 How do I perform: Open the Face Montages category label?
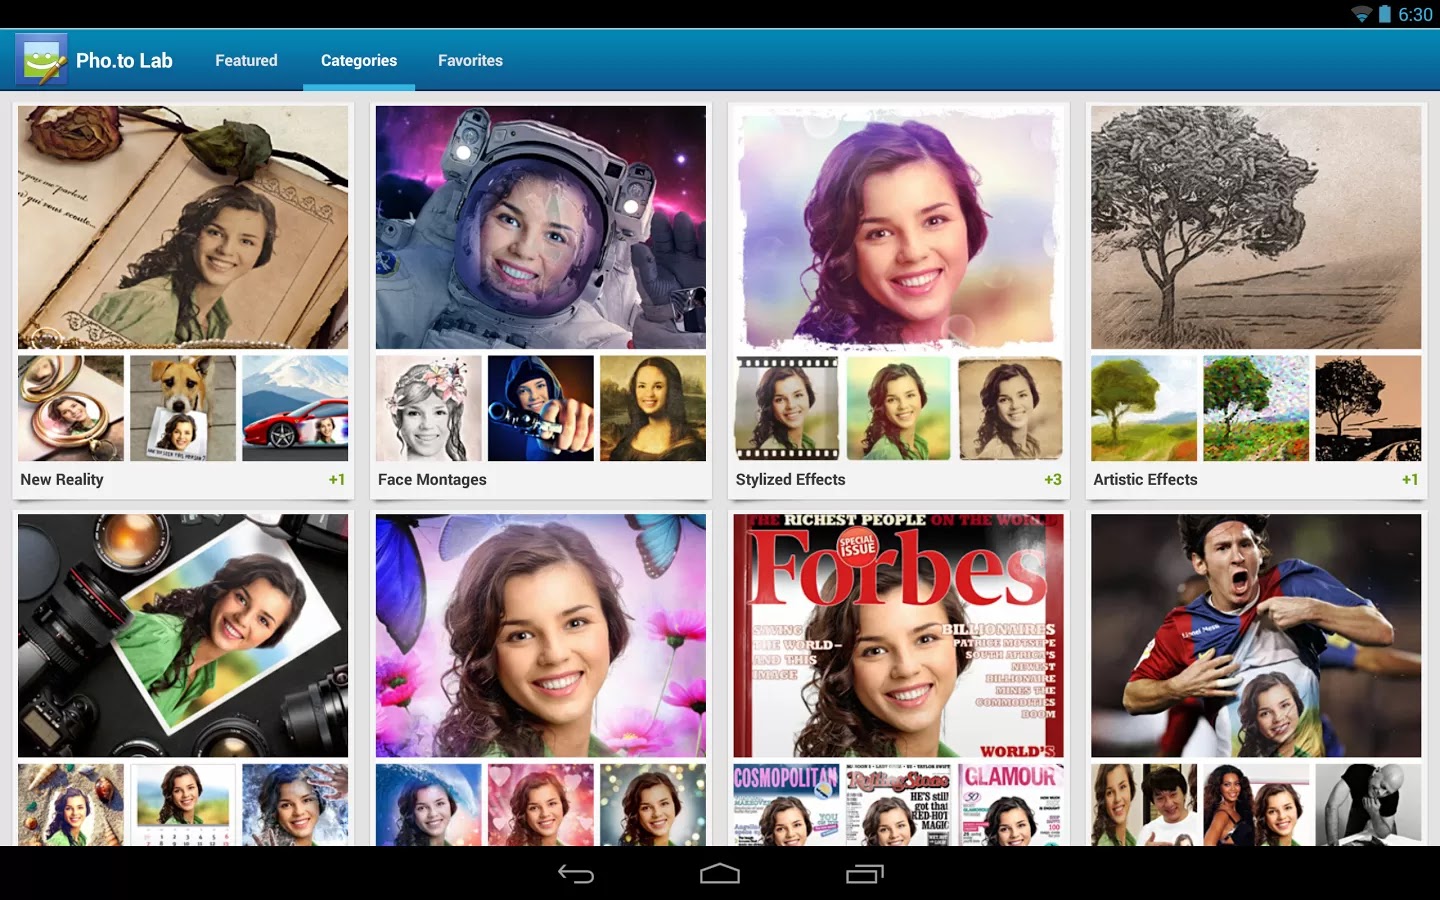[x=432, y=479]
